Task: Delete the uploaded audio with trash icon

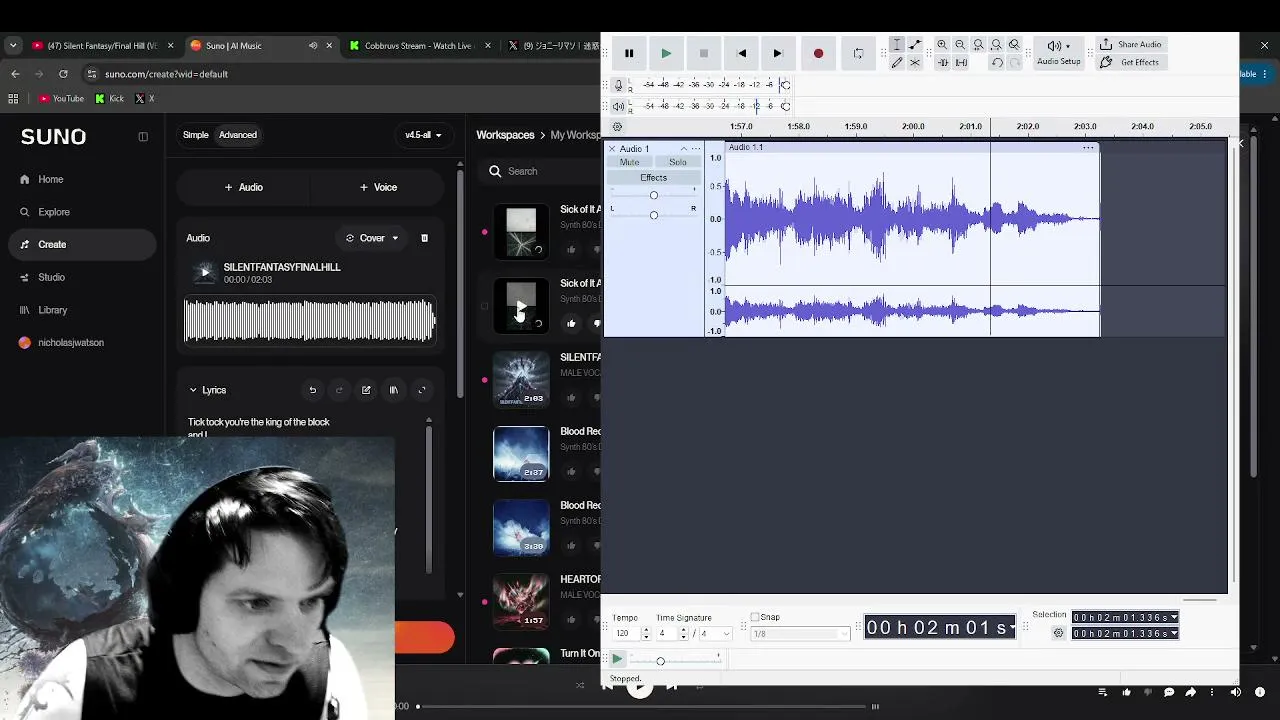Action: pos(424,238)
